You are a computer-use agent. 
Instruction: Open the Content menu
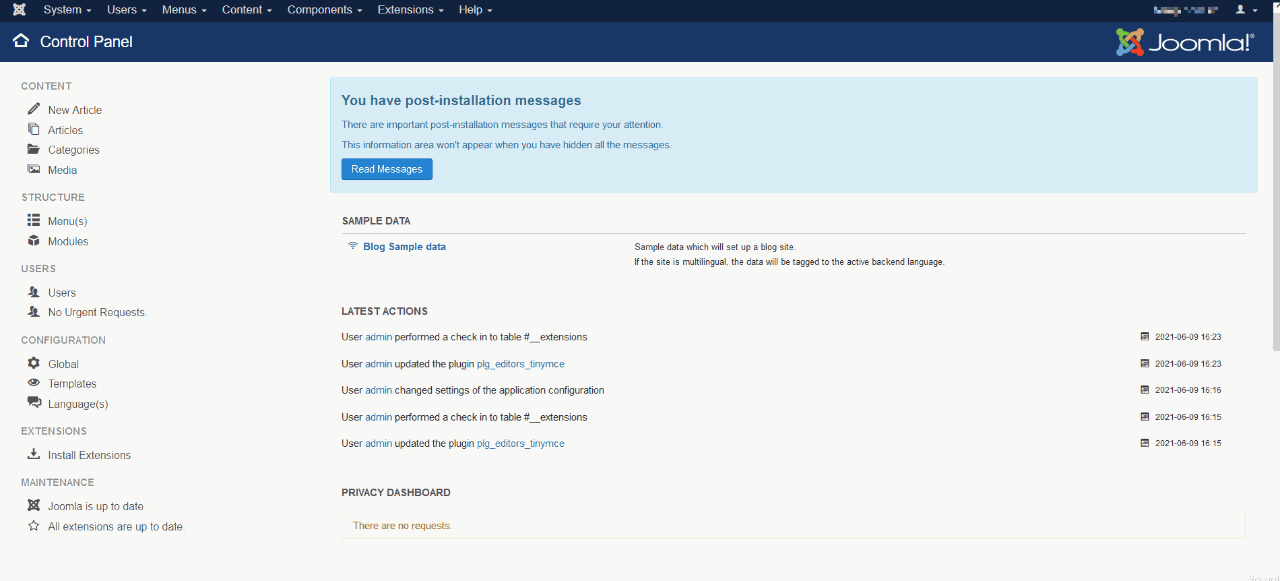pyautogui.click(x=247, y=10)
